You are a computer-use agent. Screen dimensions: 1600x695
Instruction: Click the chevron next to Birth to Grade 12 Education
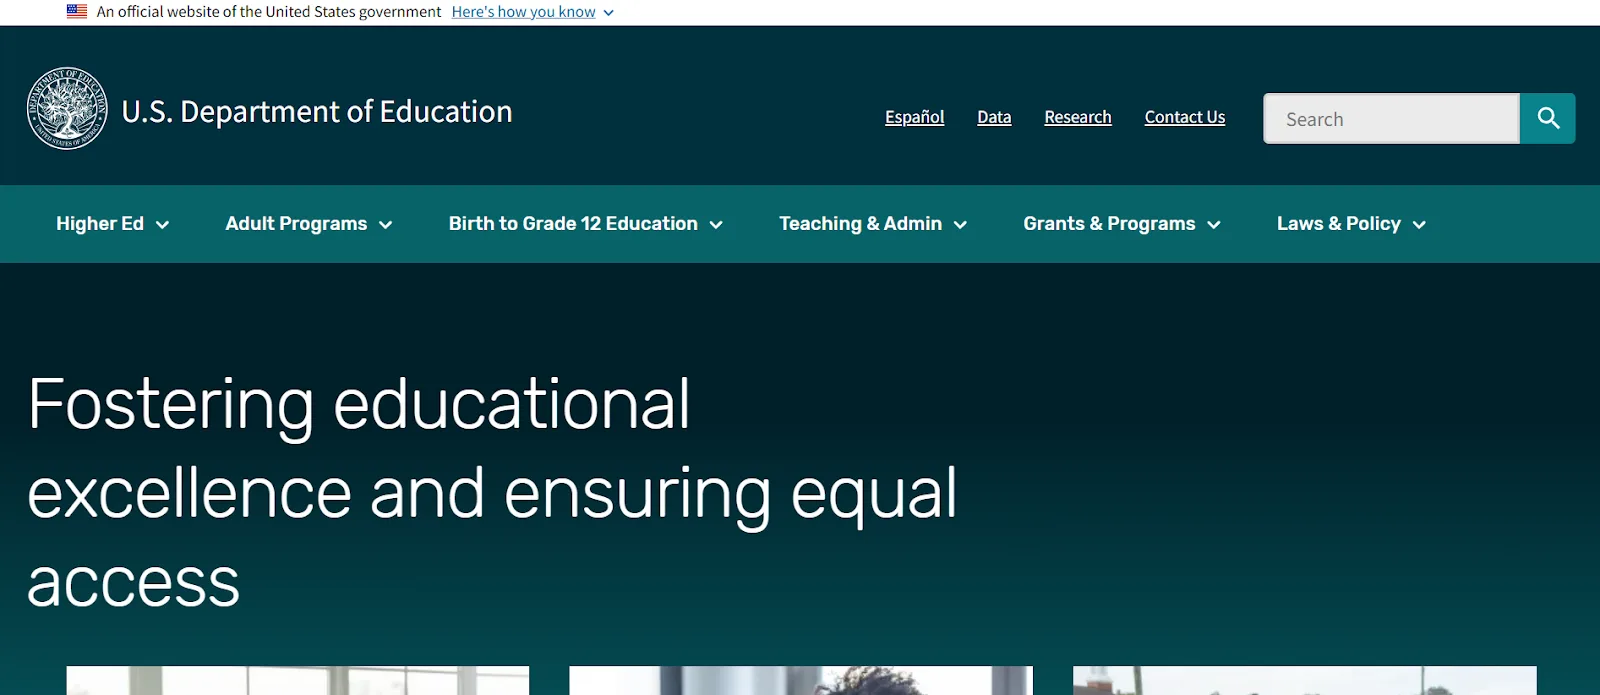(716, 225)
